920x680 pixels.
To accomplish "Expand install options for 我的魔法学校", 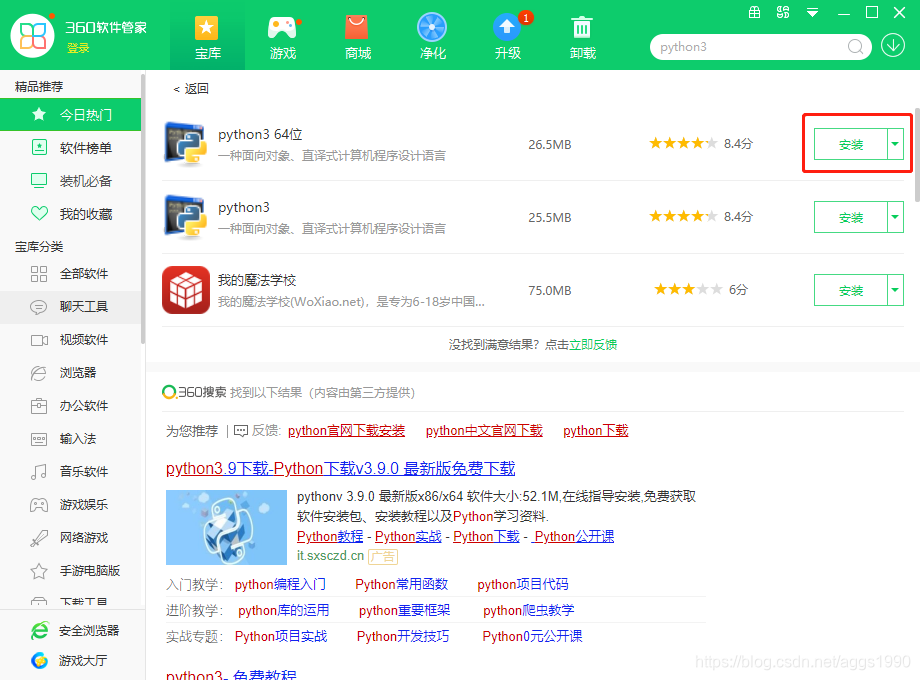I will pyautogui.click(x=895, y=290).
